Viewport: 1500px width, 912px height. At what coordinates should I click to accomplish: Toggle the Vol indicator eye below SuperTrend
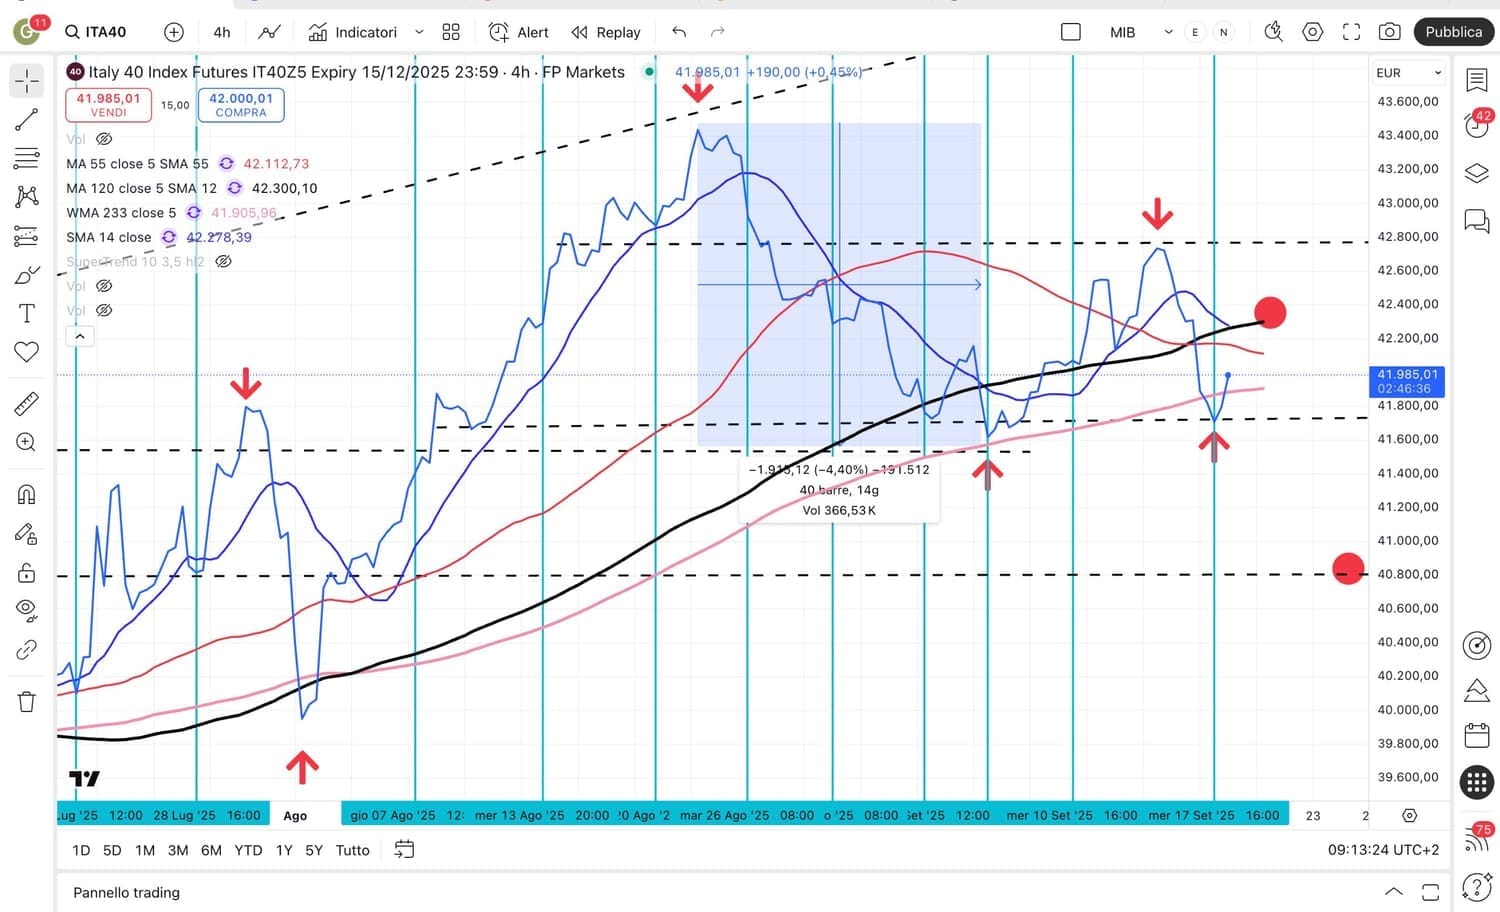tap(104, 286)
